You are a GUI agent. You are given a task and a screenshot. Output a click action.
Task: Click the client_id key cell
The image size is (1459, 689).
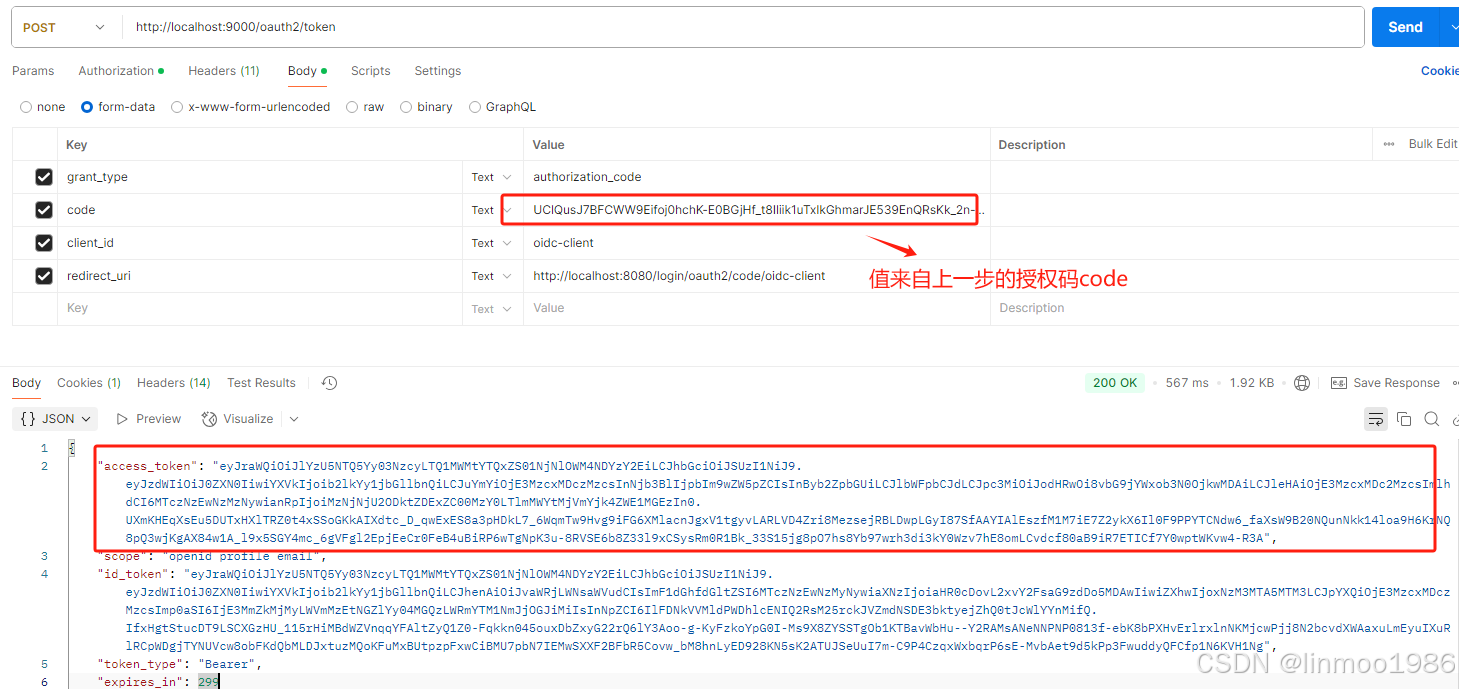(260, 243)
